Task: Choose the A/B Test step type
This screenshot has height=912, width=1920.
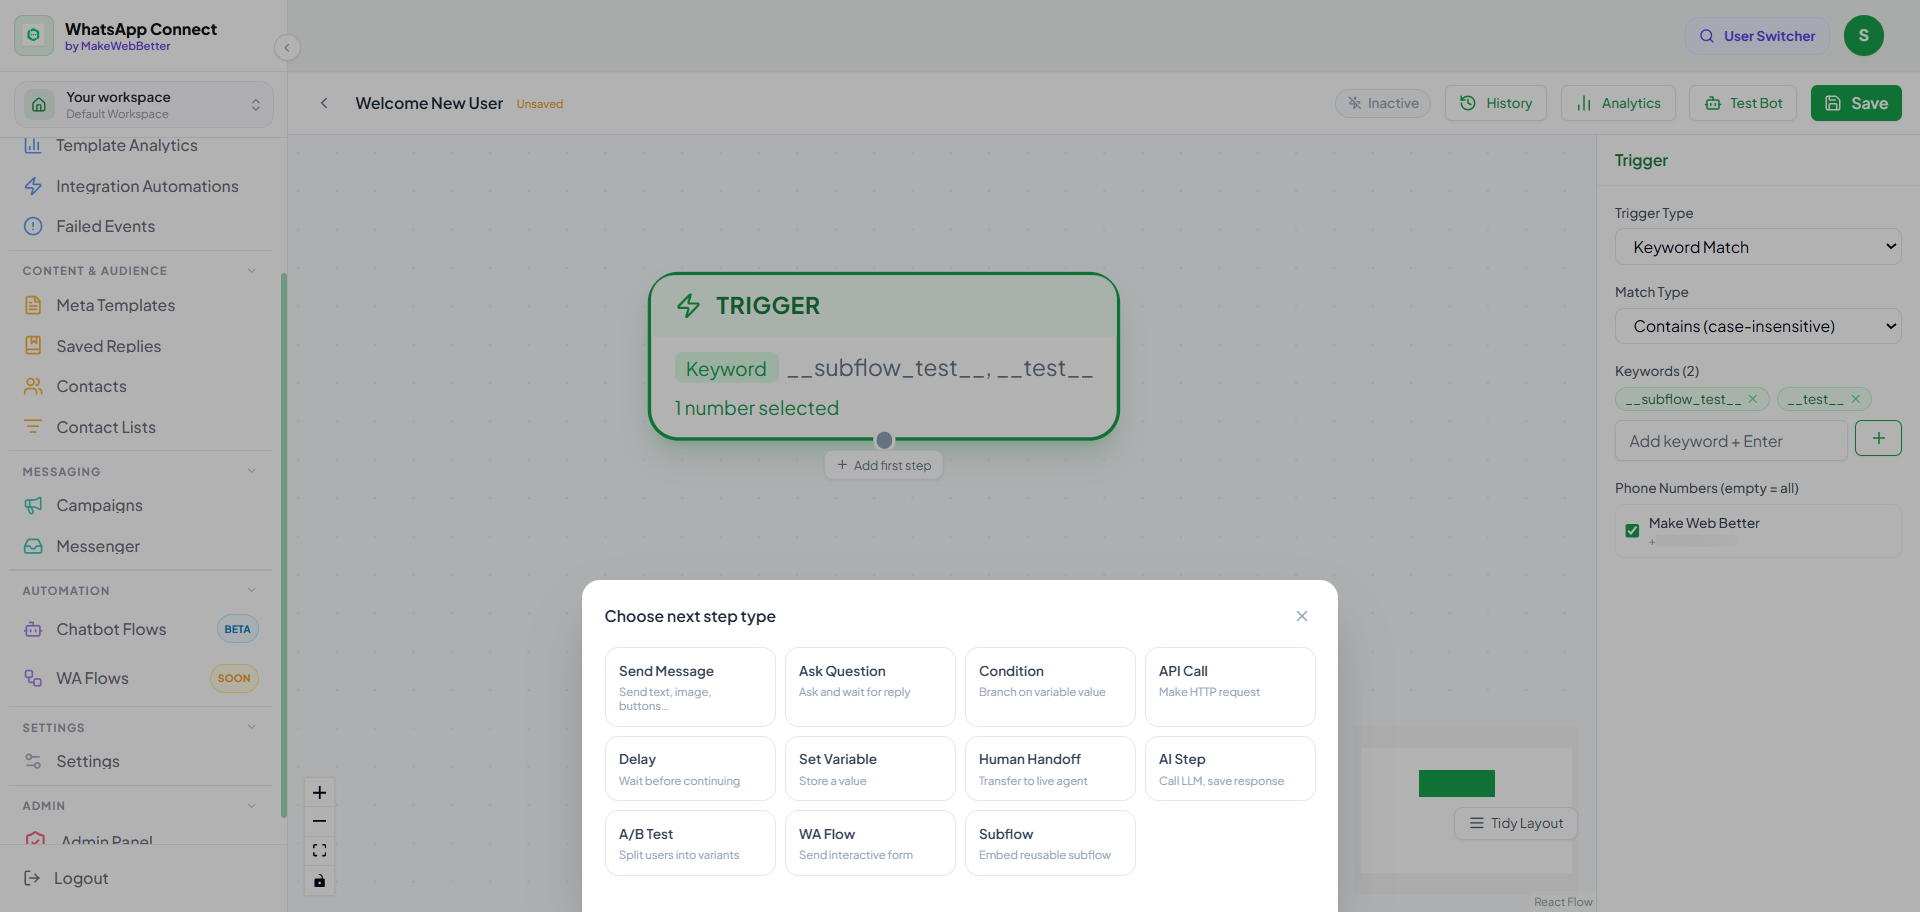Action: [690, 843]
